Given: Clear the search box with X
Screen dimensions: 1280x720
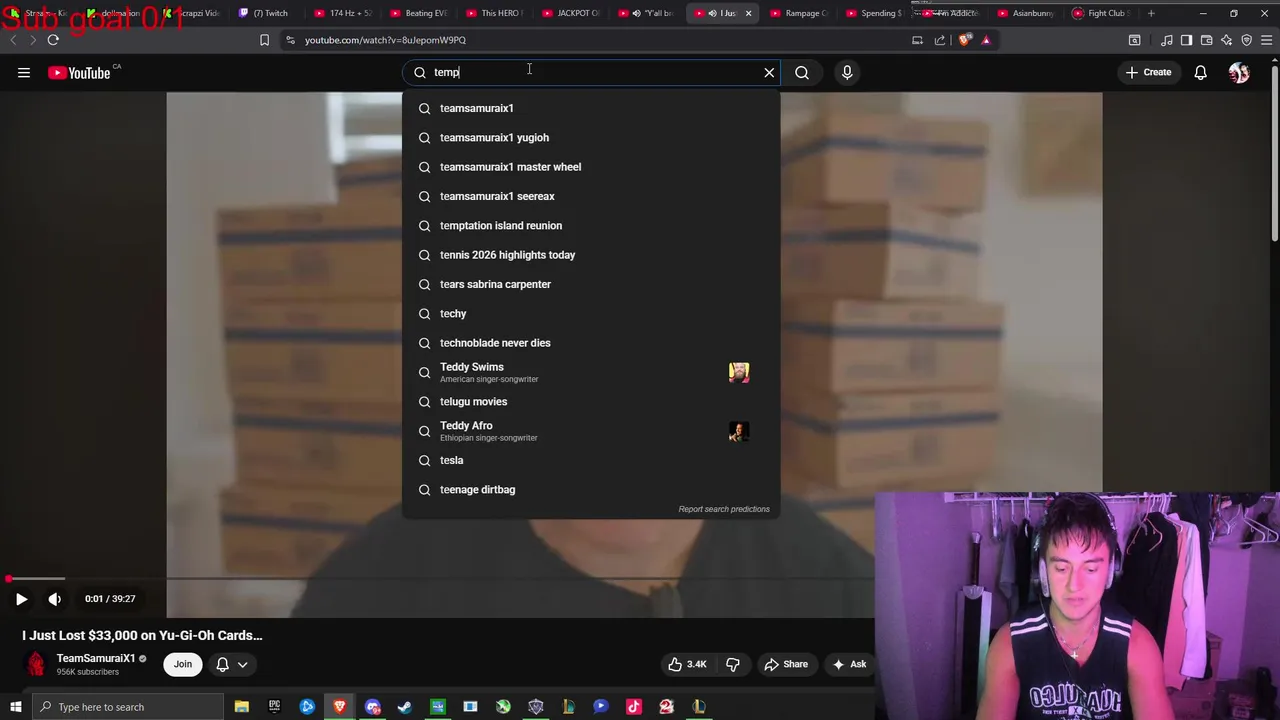Looking at the screenshot, I should [x=769, y=72].
